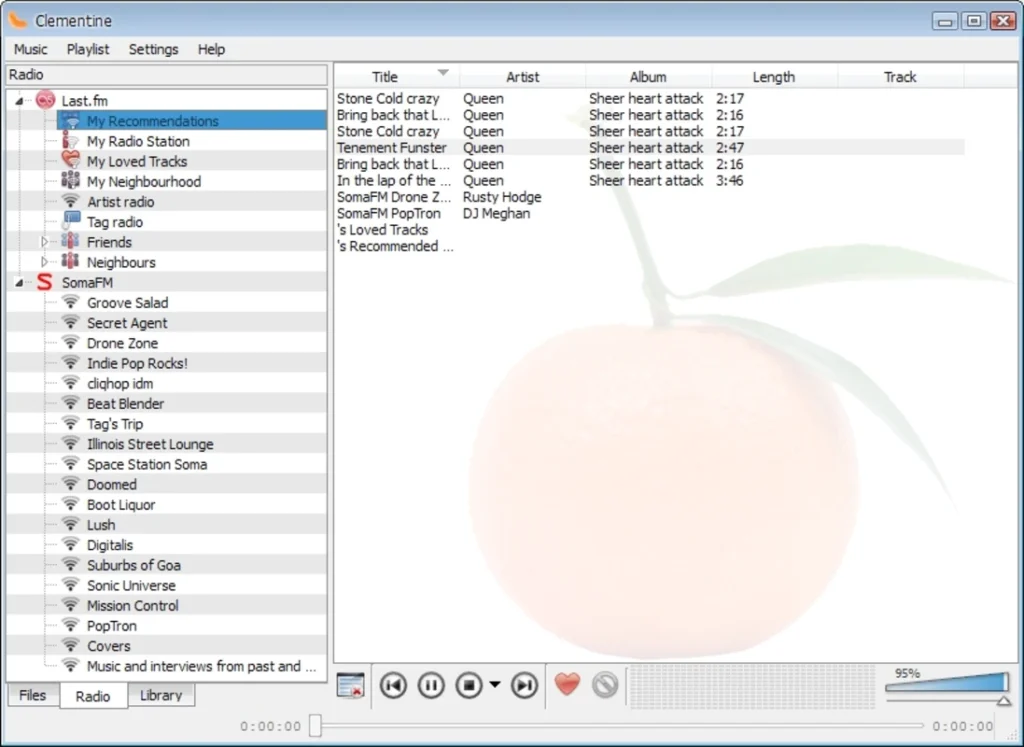This screenshot has height=747, width=1024.
Task: Switch to the Library tab
Action: tap(160, 695)
